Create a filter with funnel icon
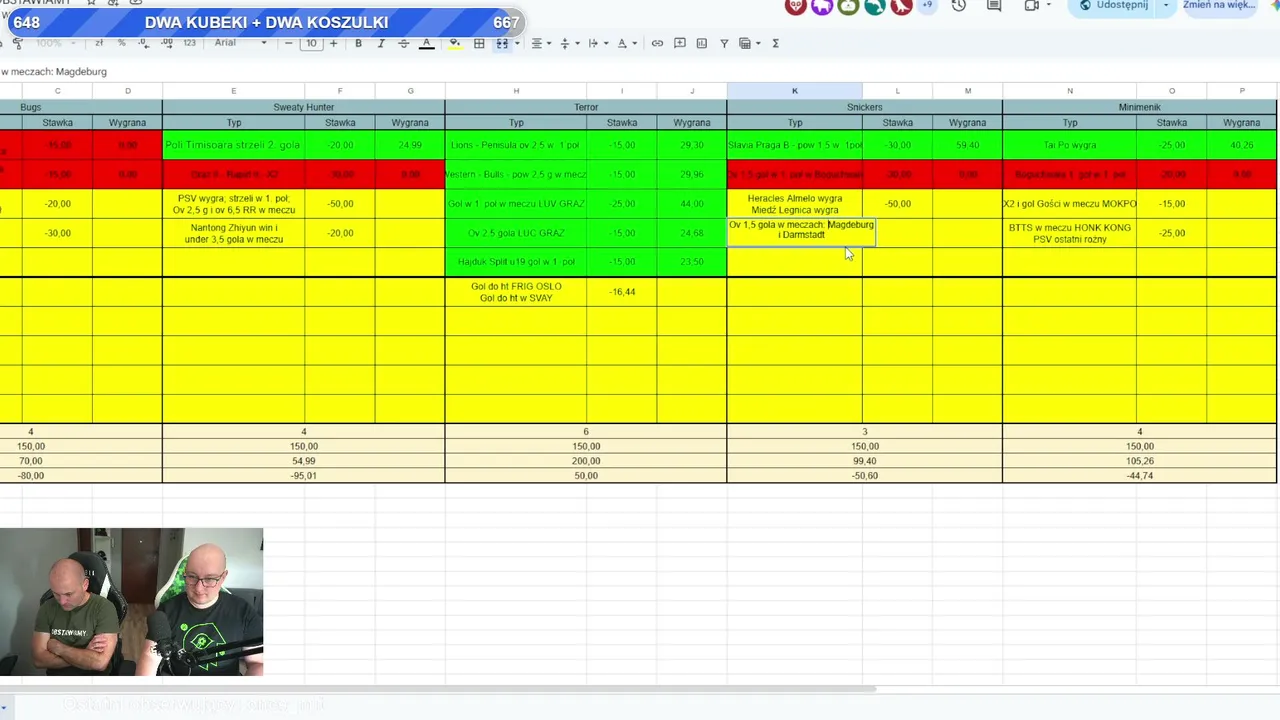Screen dimensions: 1280x720 [x=724, y=43]
